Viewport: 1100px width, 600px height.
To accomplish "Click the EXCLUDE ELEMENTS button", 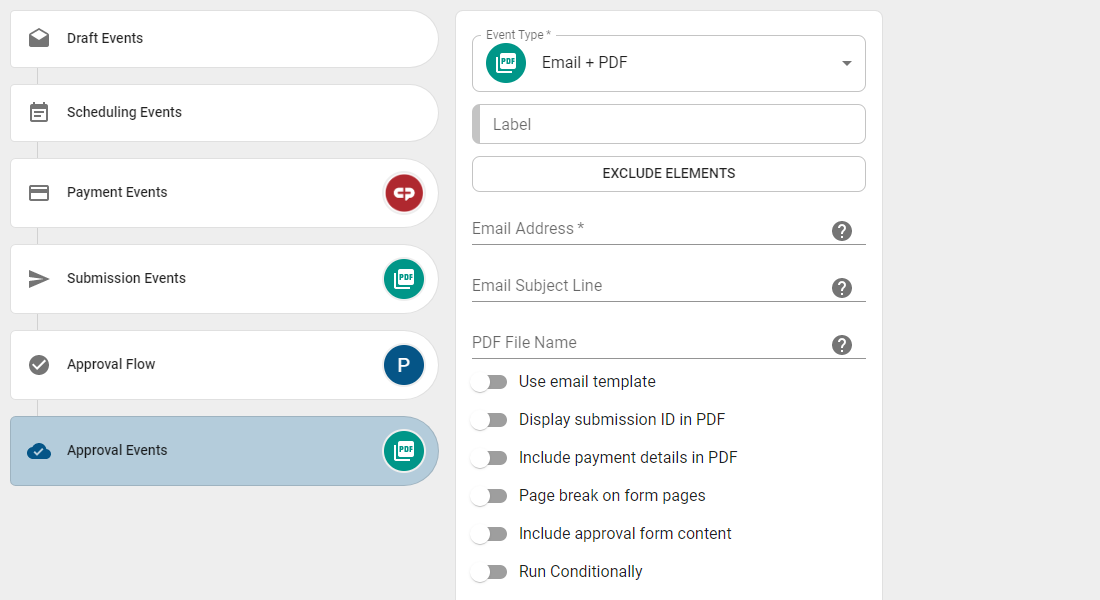I will [669, 174].
